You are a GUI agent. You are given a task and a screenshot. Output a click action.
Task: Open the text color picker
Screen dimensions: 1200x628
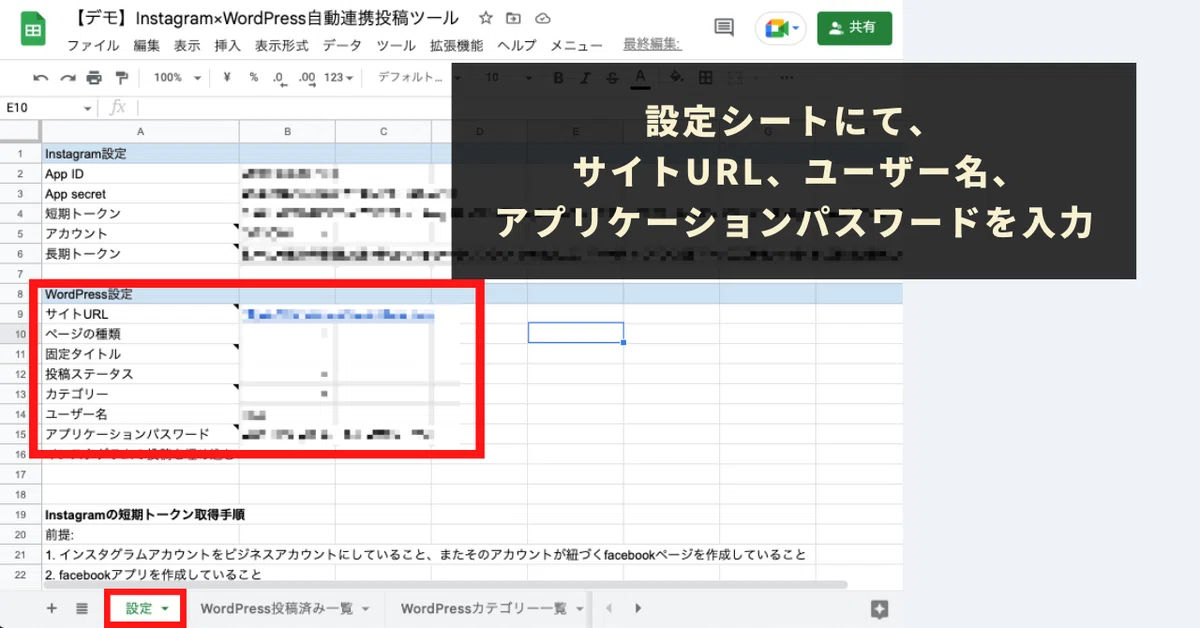pos(640,77)
